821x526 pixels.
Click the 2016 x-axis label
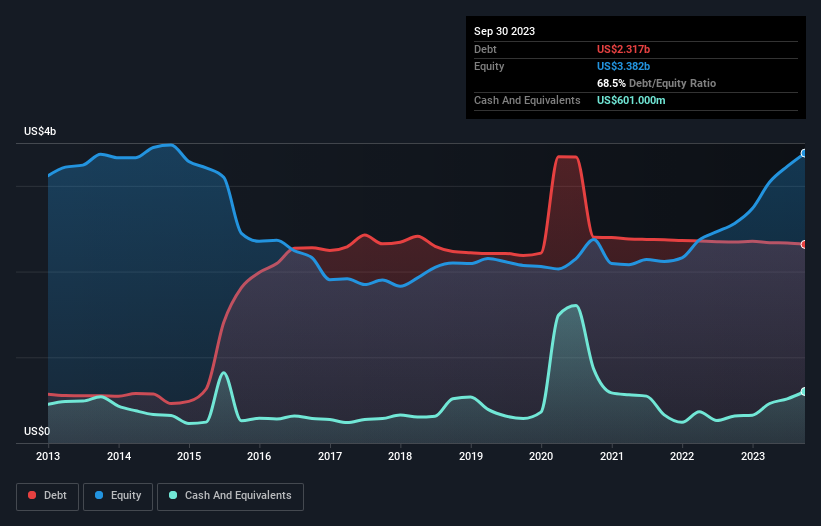pyautogui.click(x=259, y=456)
